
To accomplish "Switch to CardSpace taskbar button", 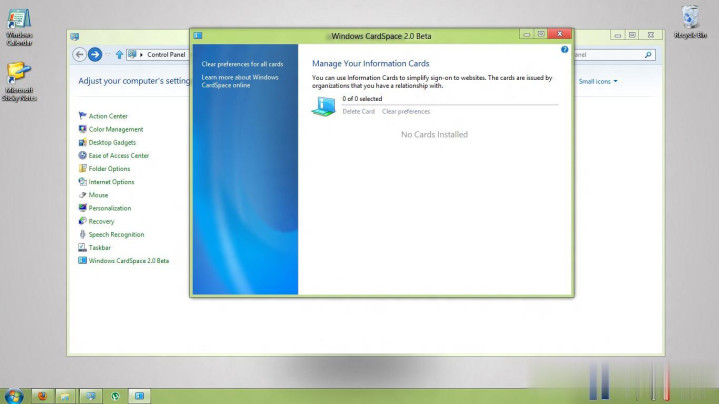I will pos(139,396).
